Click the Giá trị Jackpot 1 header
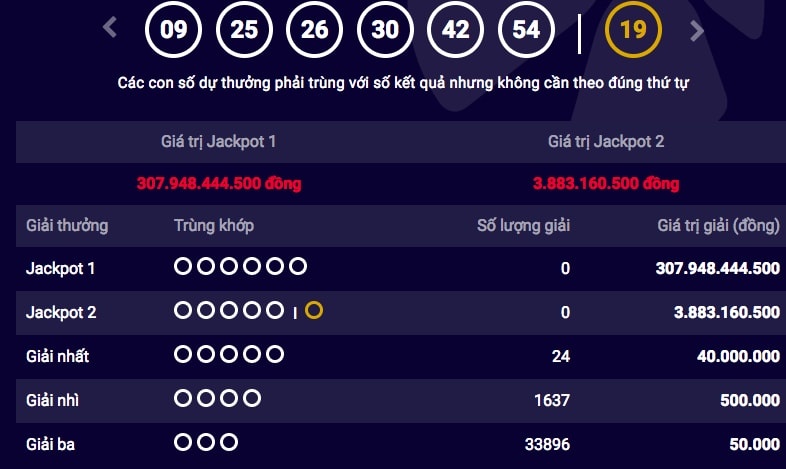 pos(218,142)
